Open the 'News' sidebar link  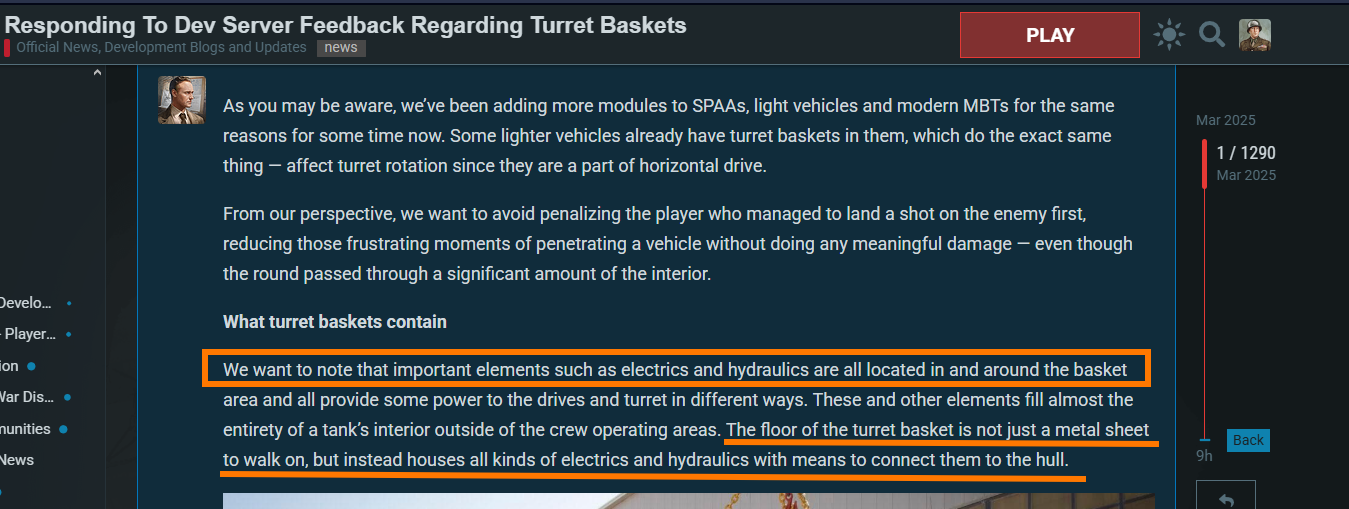[17, 460]
